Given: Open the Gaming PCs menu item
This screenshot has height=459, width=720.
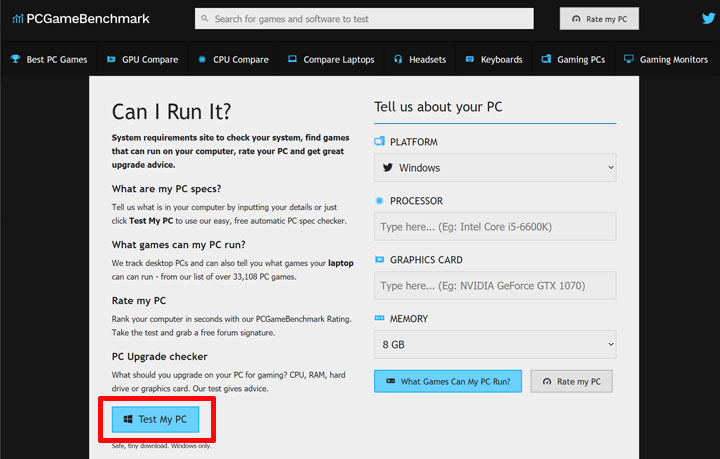Looking at the screenshot, I should pos(580,60).
